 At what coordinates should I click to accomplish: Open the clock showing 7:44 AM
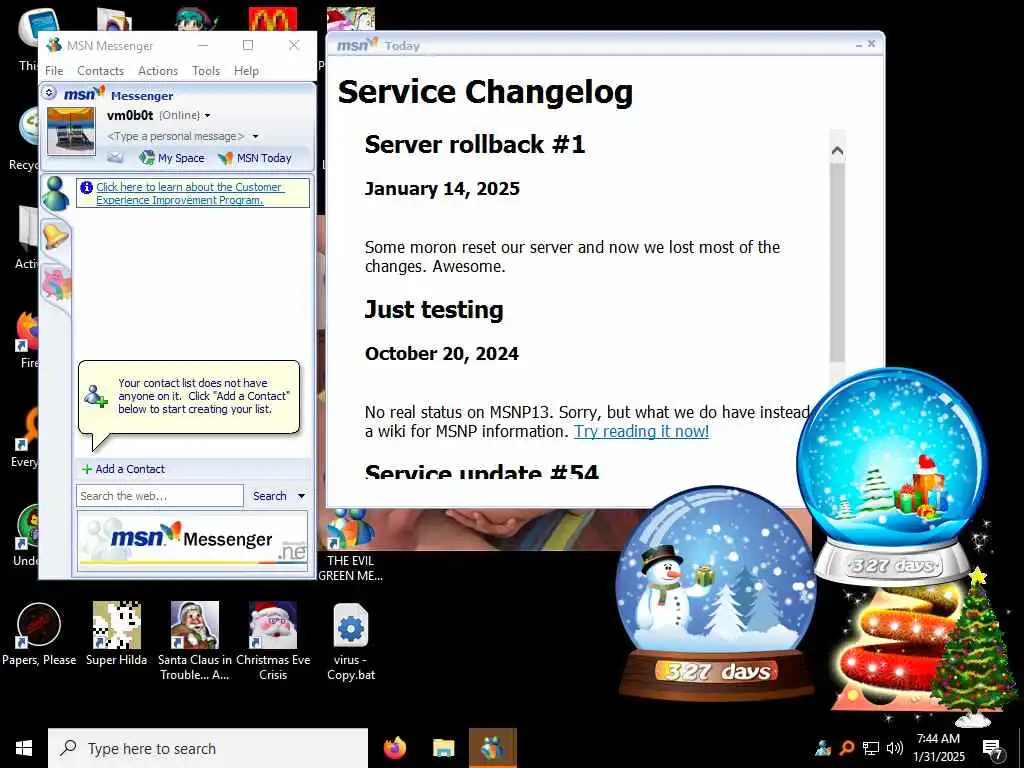coord(938,748)
